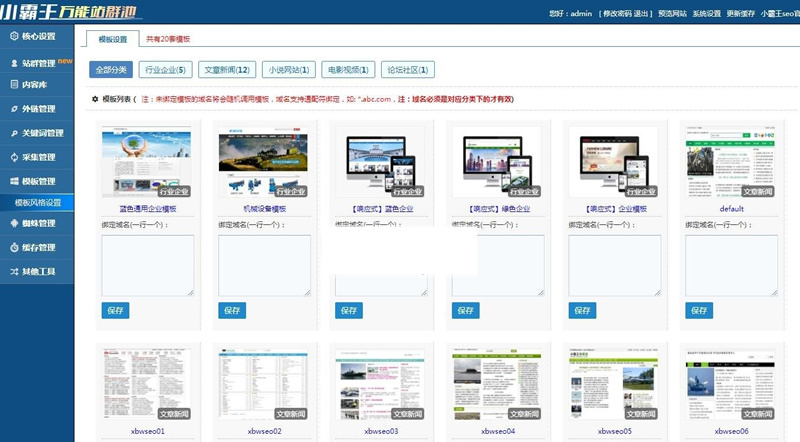Switch to the 模板设置 tab

pyautogui.click(x=113, y=39)
